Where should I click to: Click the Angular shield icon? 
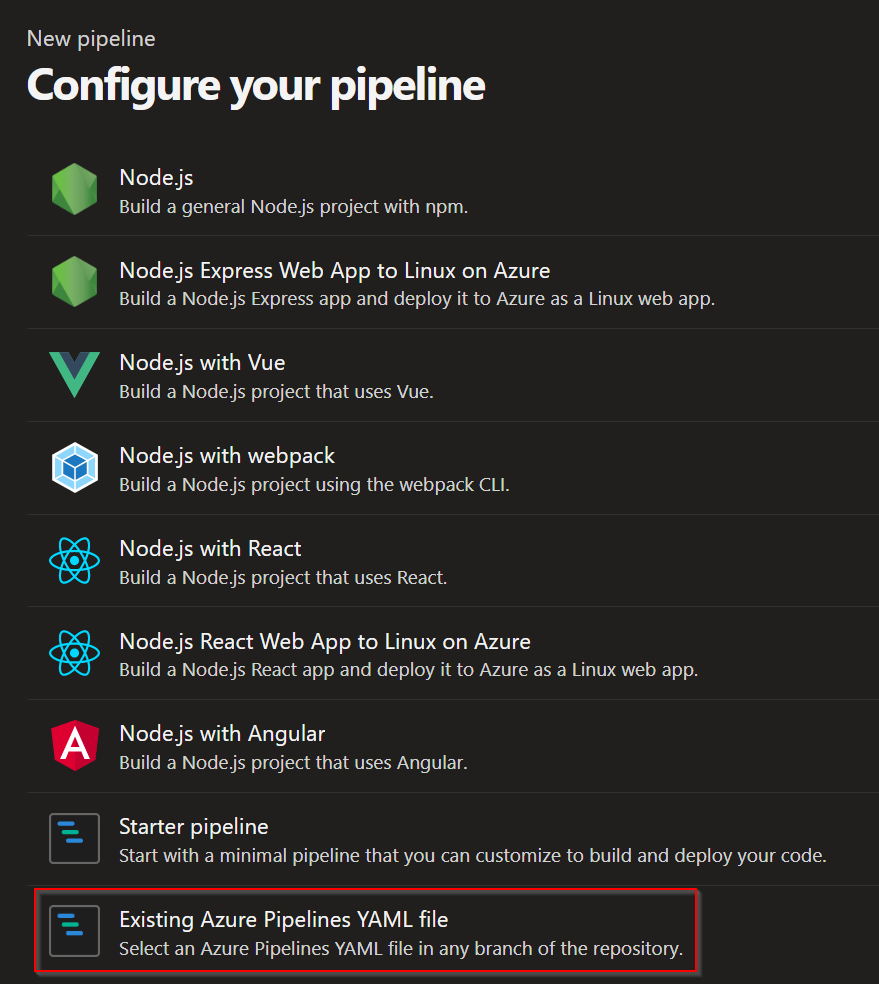coord(74,744)
